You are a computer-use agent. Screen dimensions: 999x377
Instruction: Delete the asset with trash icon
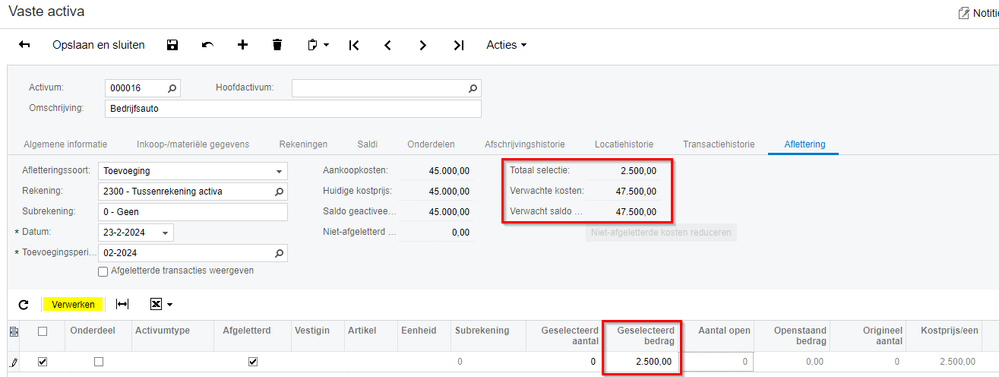(277, 45)
